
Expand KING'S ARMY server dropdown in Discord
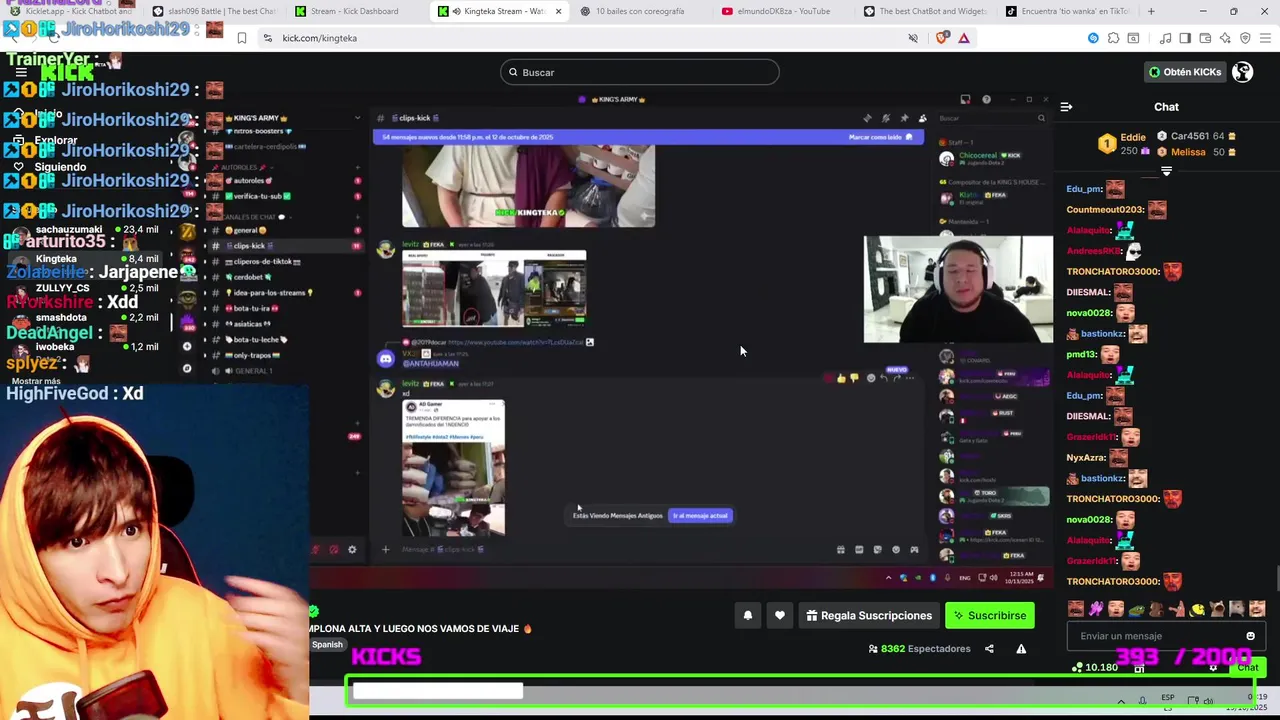357,118
